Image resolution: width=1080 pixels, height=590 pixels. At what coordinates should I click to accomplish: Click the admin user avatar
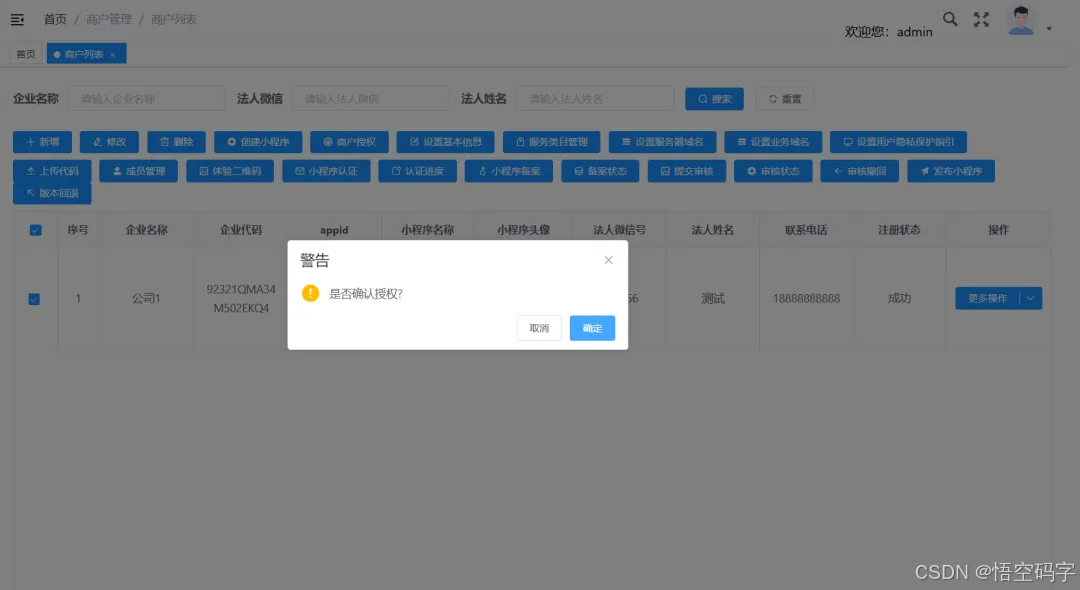(x=1021, y=20)
